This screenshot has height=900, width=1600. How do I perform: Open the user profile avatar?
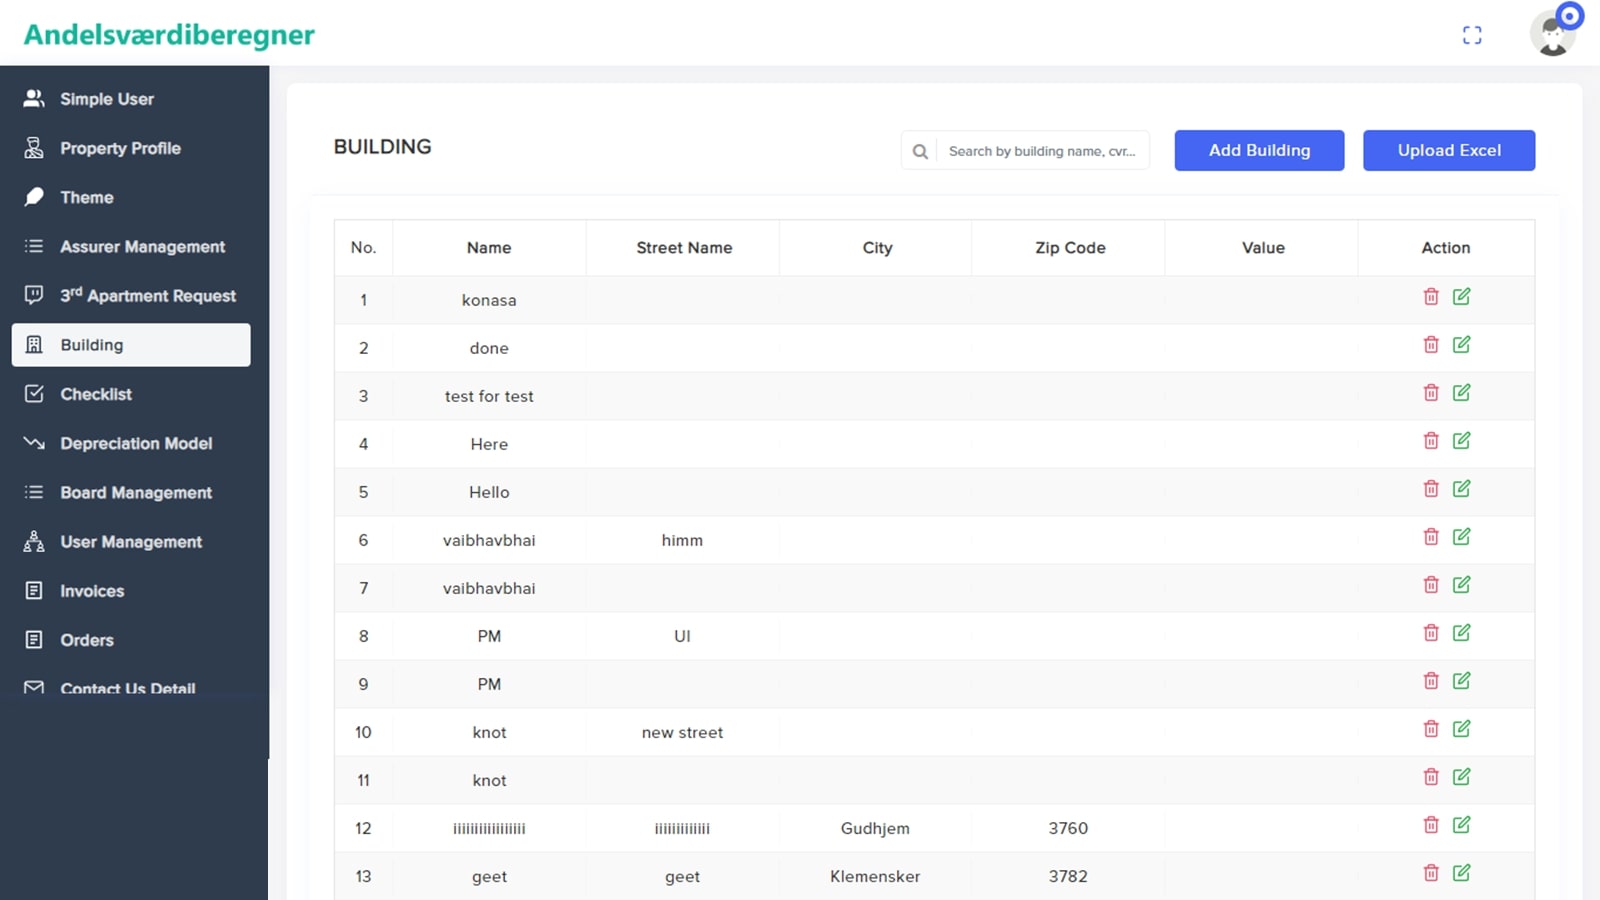click(1552, 35)
